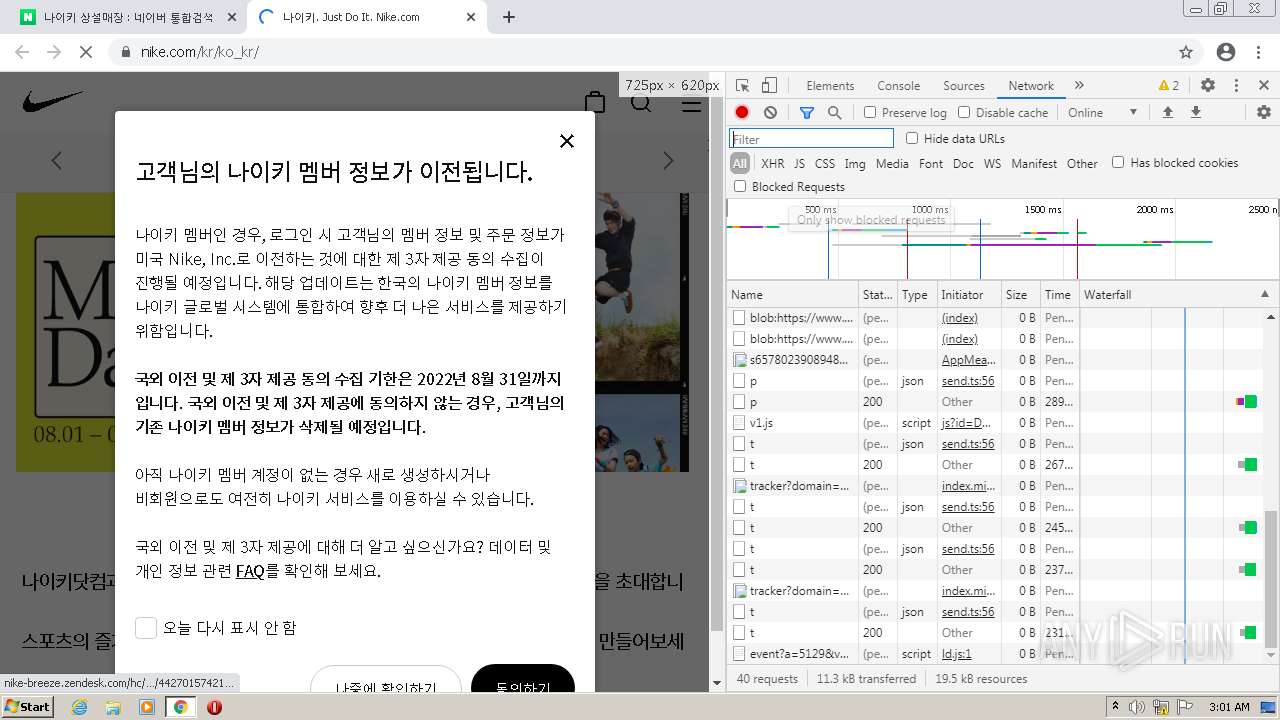Click AppMea... initiator link
1280x720 pixels.
point(968,360)
